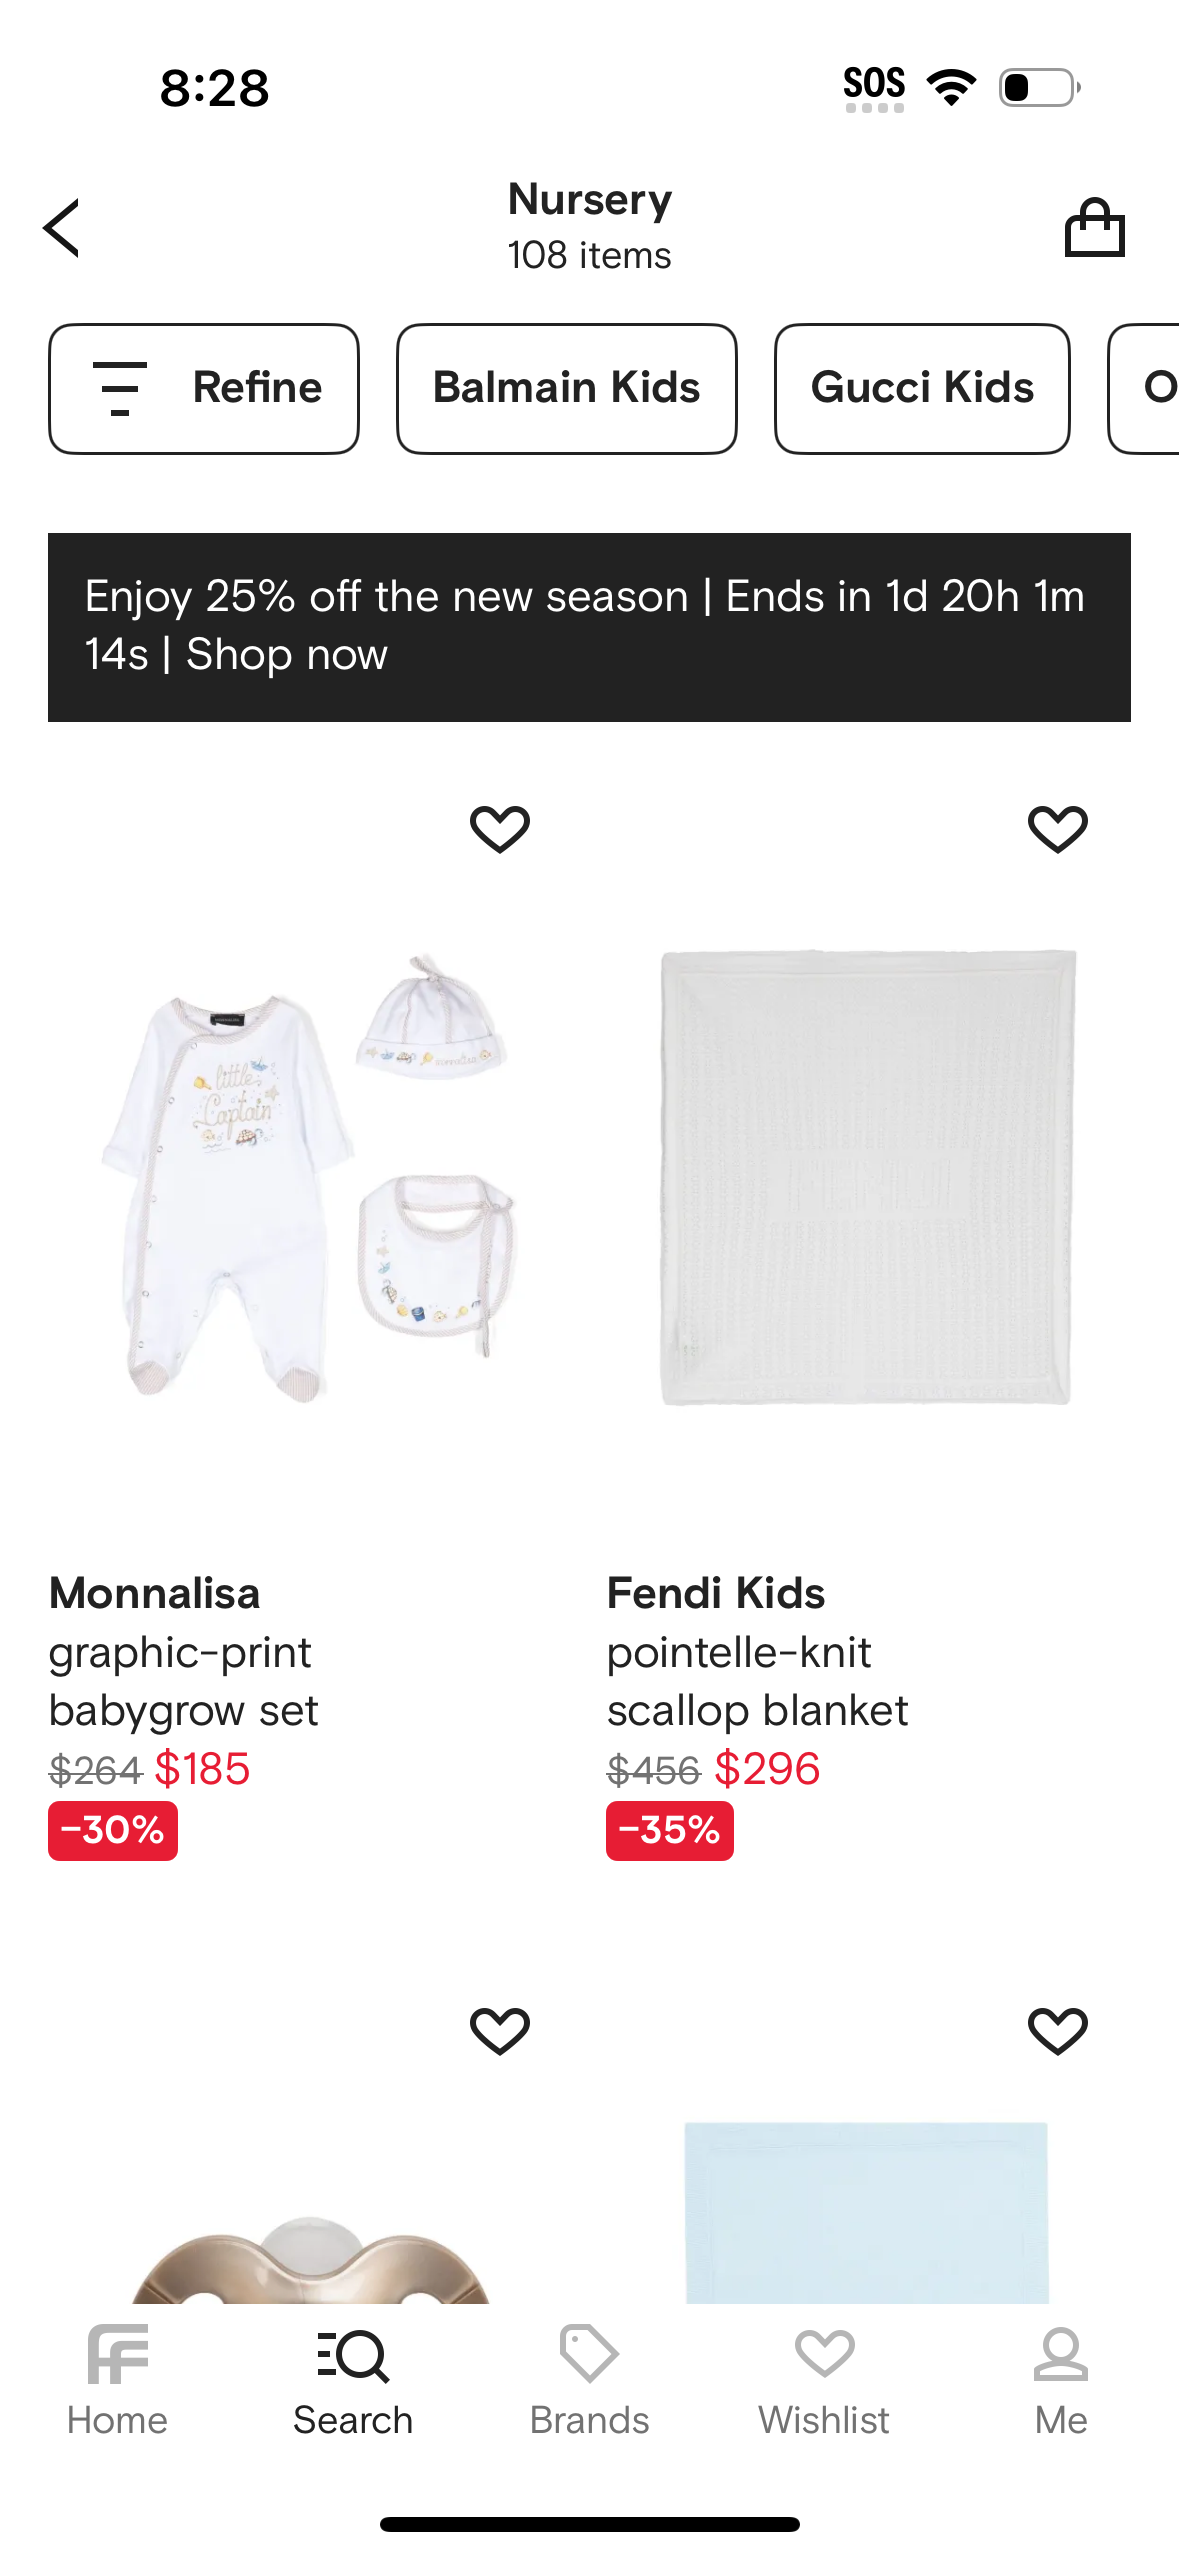
Task: Favorite the Fendi Kids blanket
Action: pos(1057,828)
